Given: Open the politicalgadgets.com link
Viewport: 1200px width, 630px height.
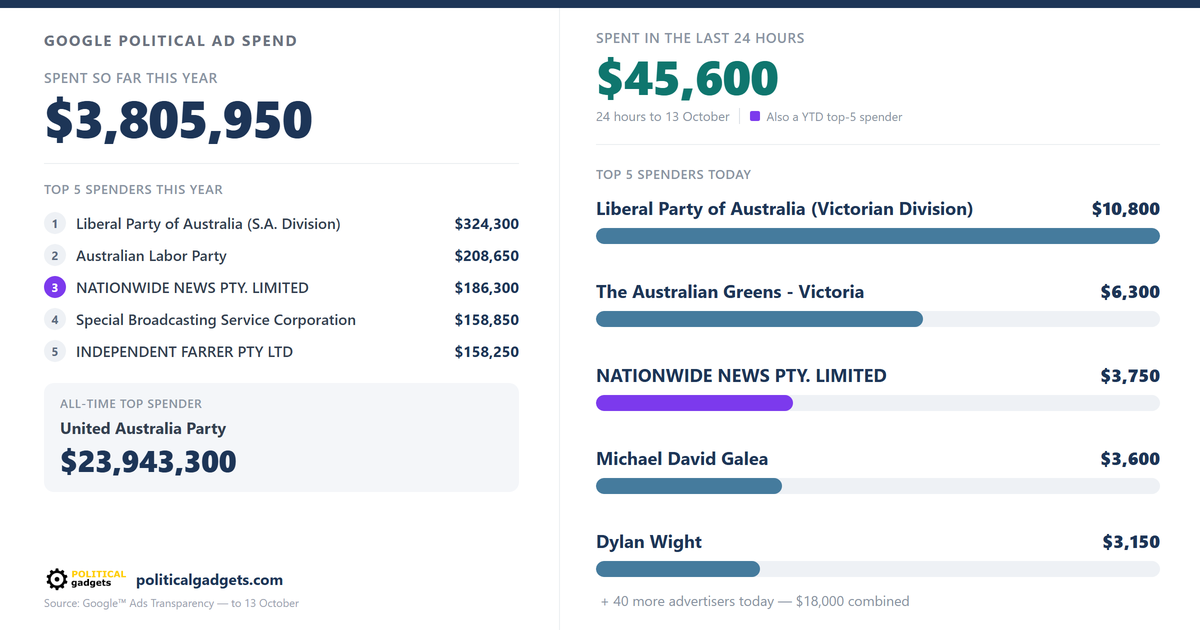Looking at the screenshot, I should (x=209, y=580).
